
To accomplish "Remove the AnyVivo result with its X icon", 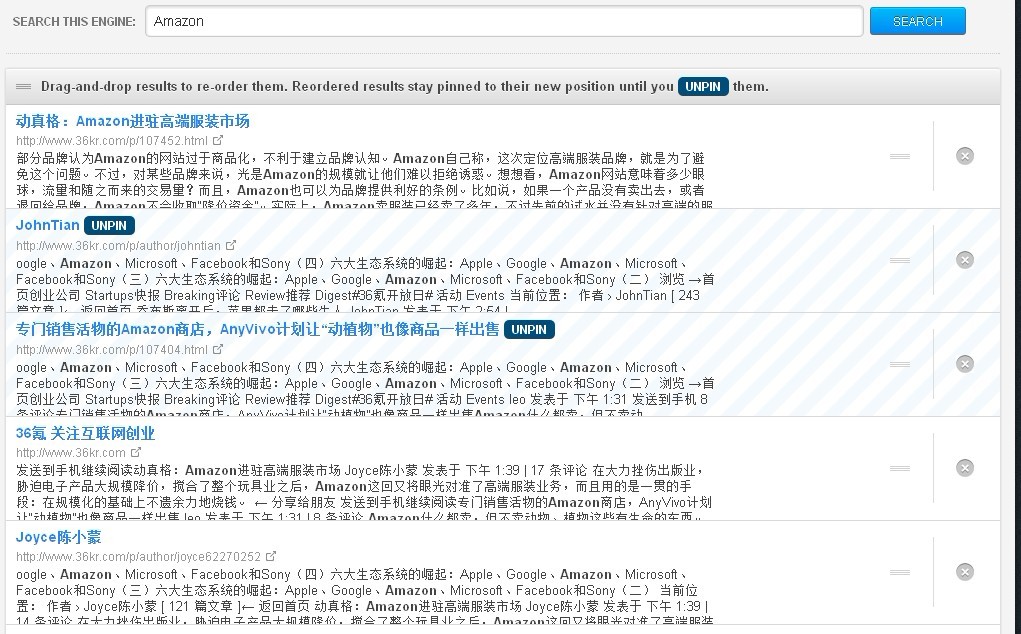I will 965,364.
